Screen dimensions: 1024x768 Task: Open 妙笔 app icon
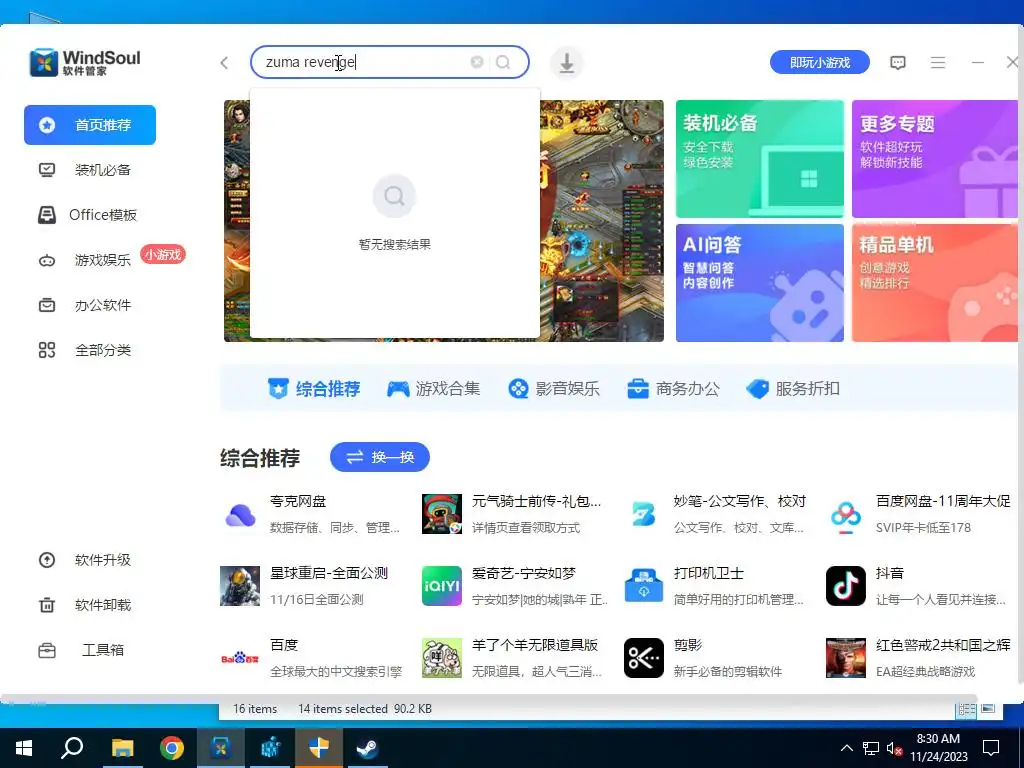click(x=643, y=515)
